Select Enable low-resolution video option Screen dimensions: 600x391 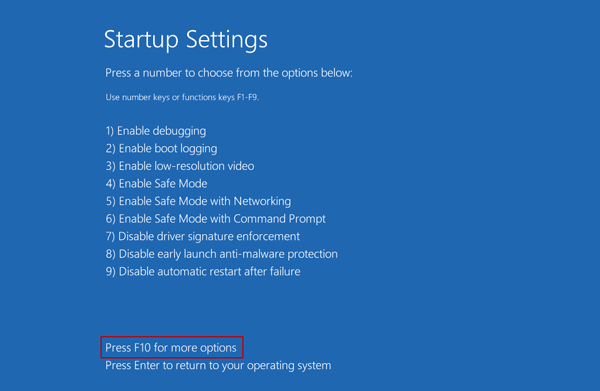(180, 166)
